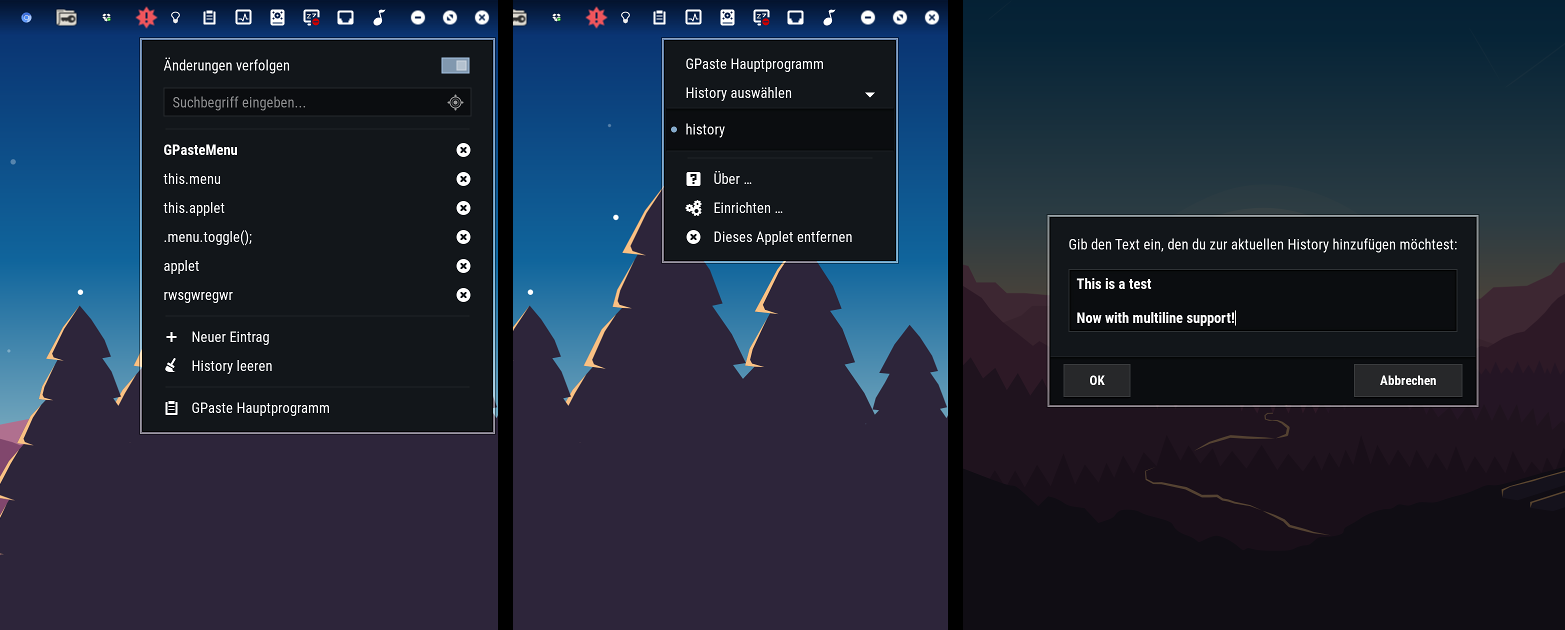Select the this.applet history item
Viewport: 1565px width, 630px height.
tap(194, 208)
